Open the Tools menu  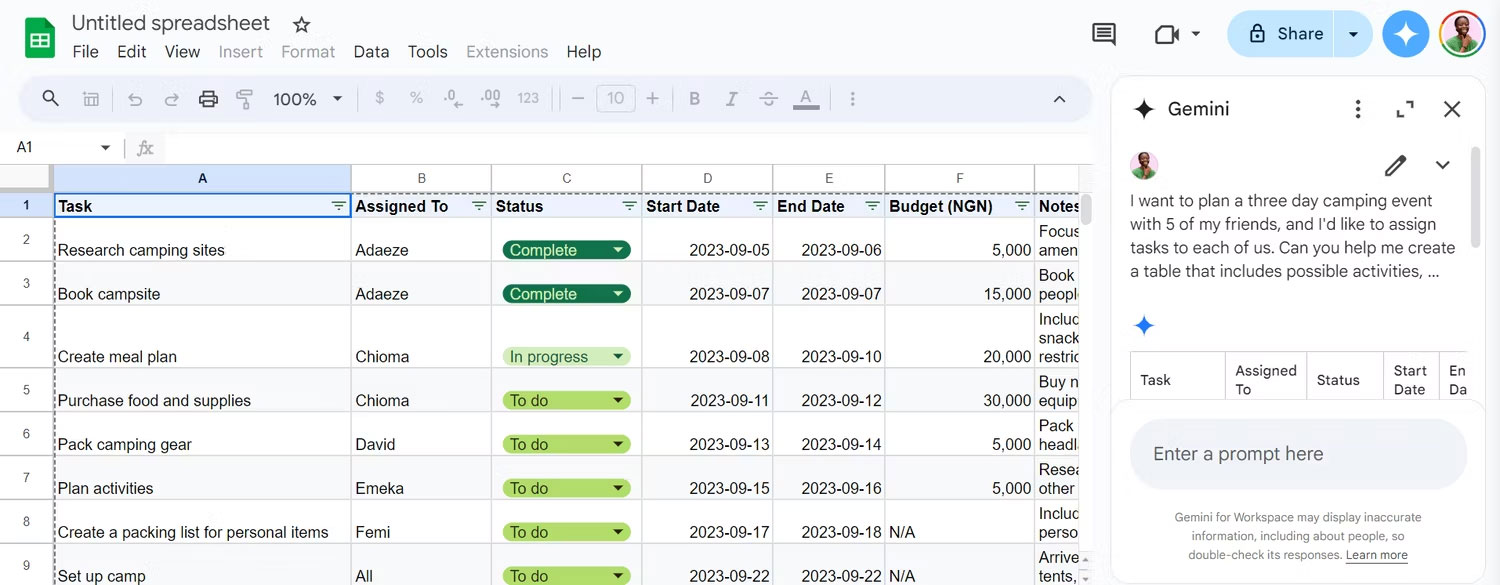pos(427,52)
